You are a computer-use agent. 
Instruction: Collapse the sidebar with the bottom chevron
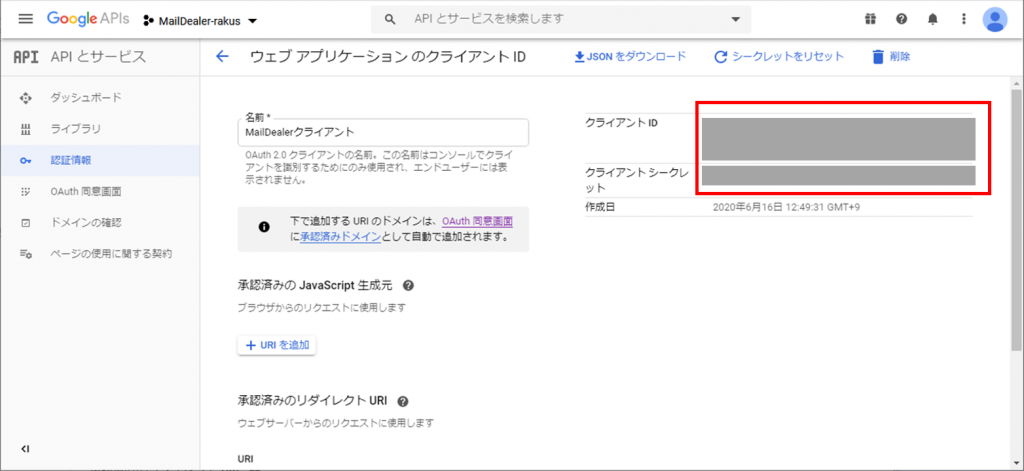25,449
